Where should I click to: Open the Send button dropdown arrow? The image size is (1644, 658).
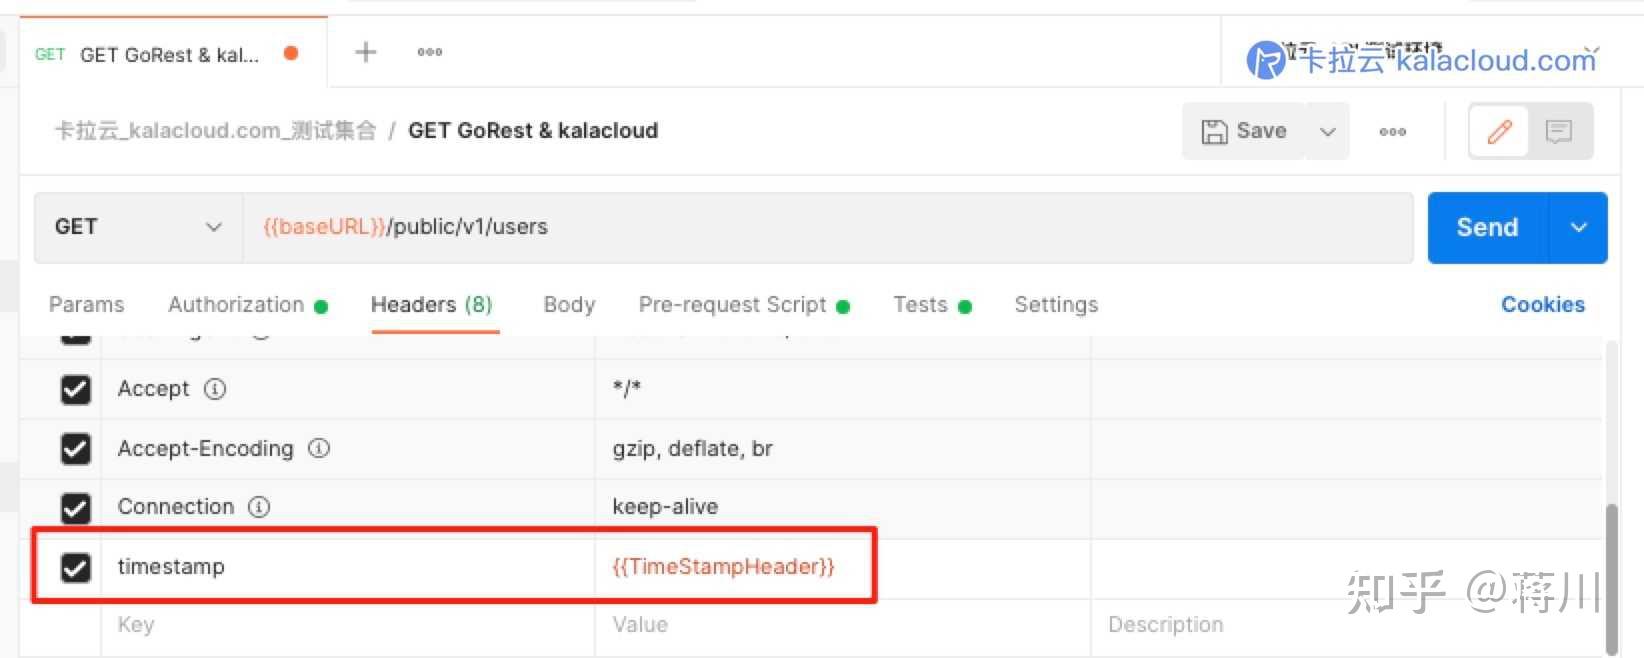(x=1578, y=227)
